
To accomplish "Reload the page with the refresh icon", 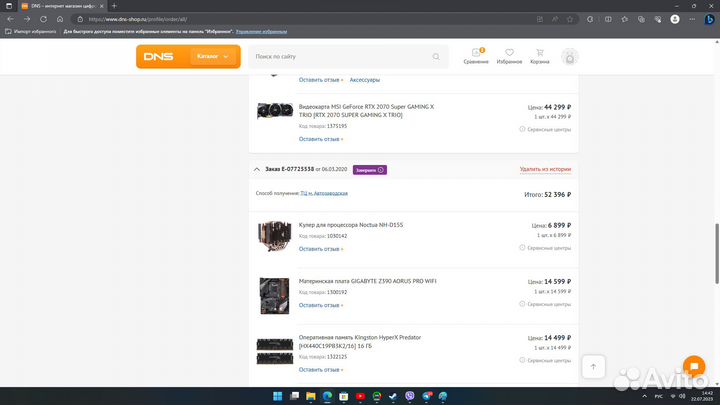I will click(x=43, y=19).
